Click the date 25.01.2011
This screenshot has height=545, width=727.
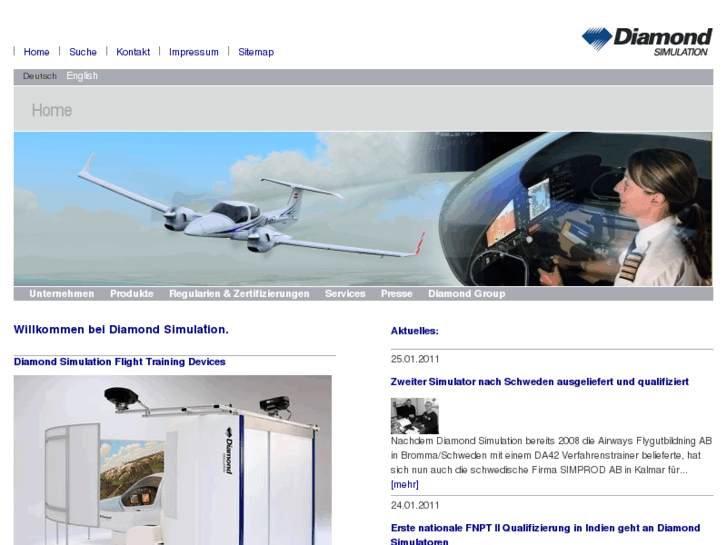click(415, 359)
